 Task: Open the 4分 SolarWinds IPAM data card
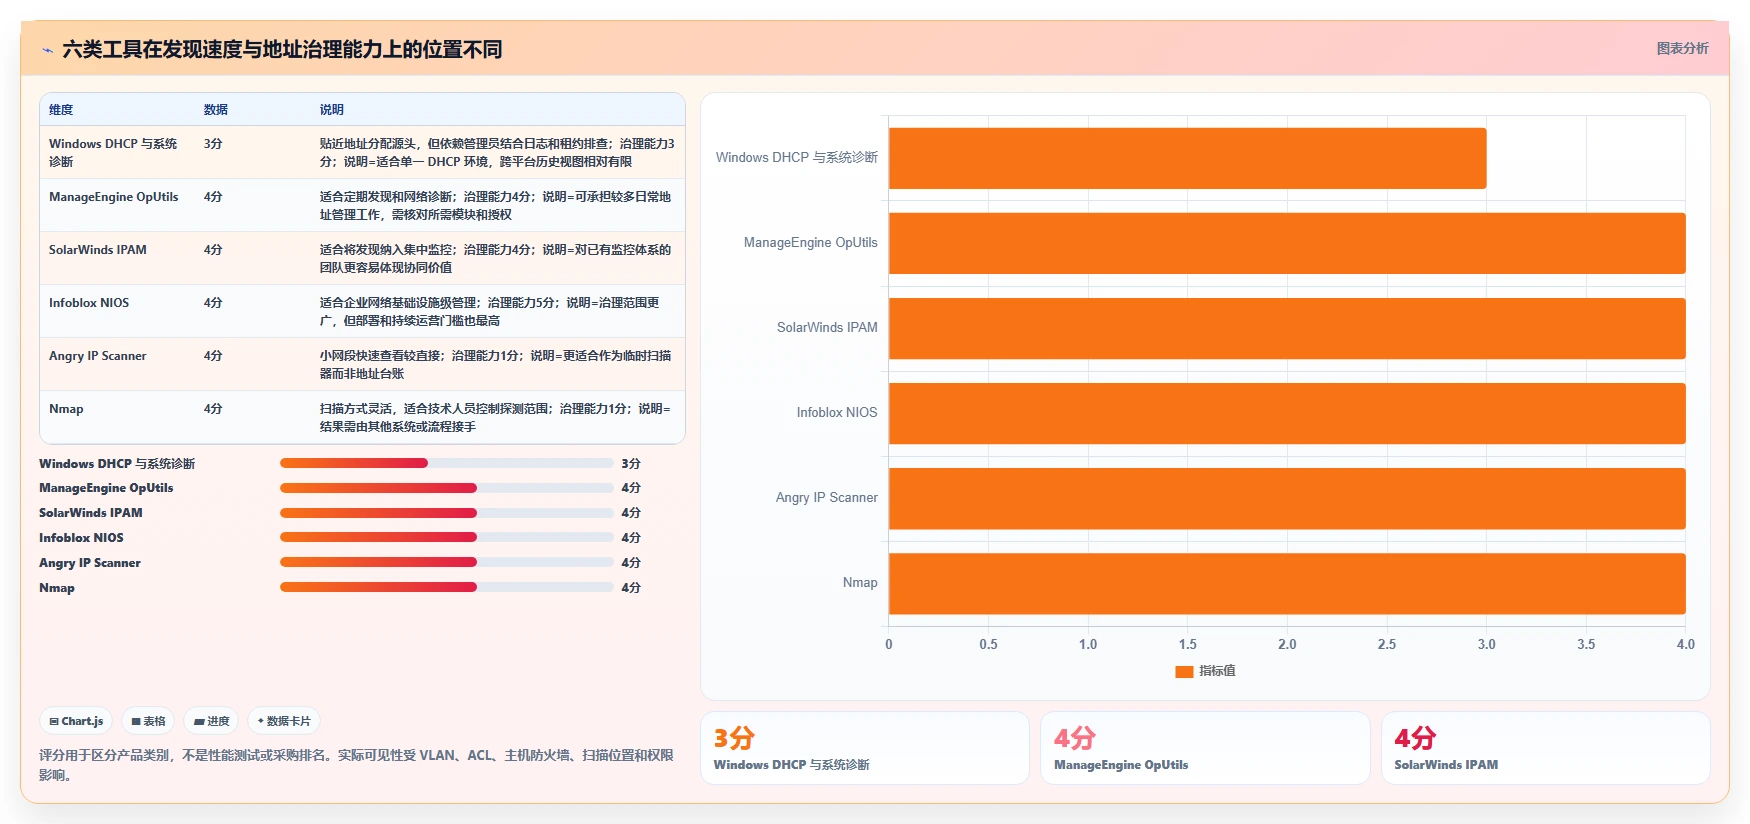pyautogui.click(x=1546, y=748)
